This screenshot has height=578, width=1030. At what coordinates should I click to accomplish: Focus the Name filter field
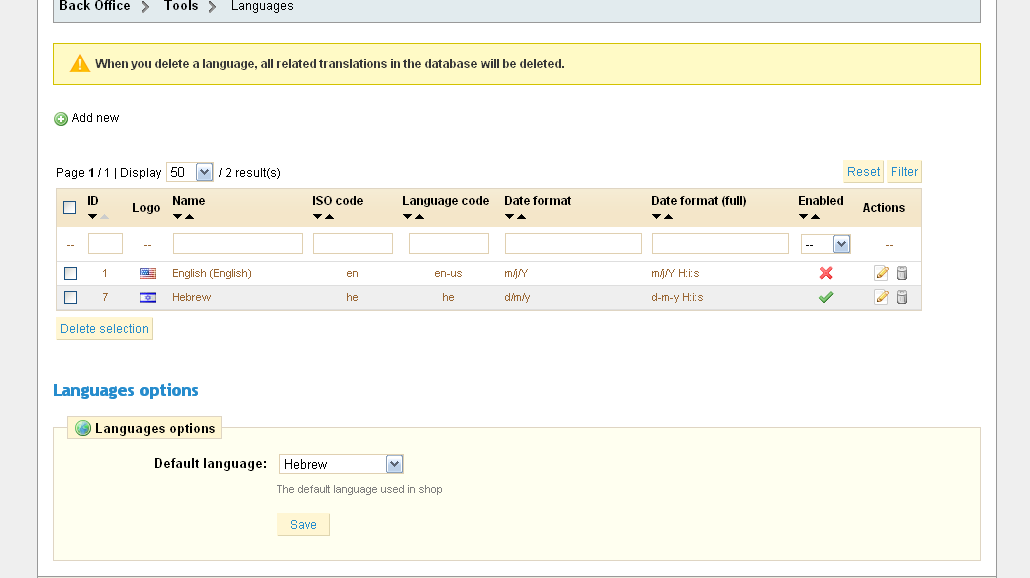pyautogui.click(x=238, y=244)
